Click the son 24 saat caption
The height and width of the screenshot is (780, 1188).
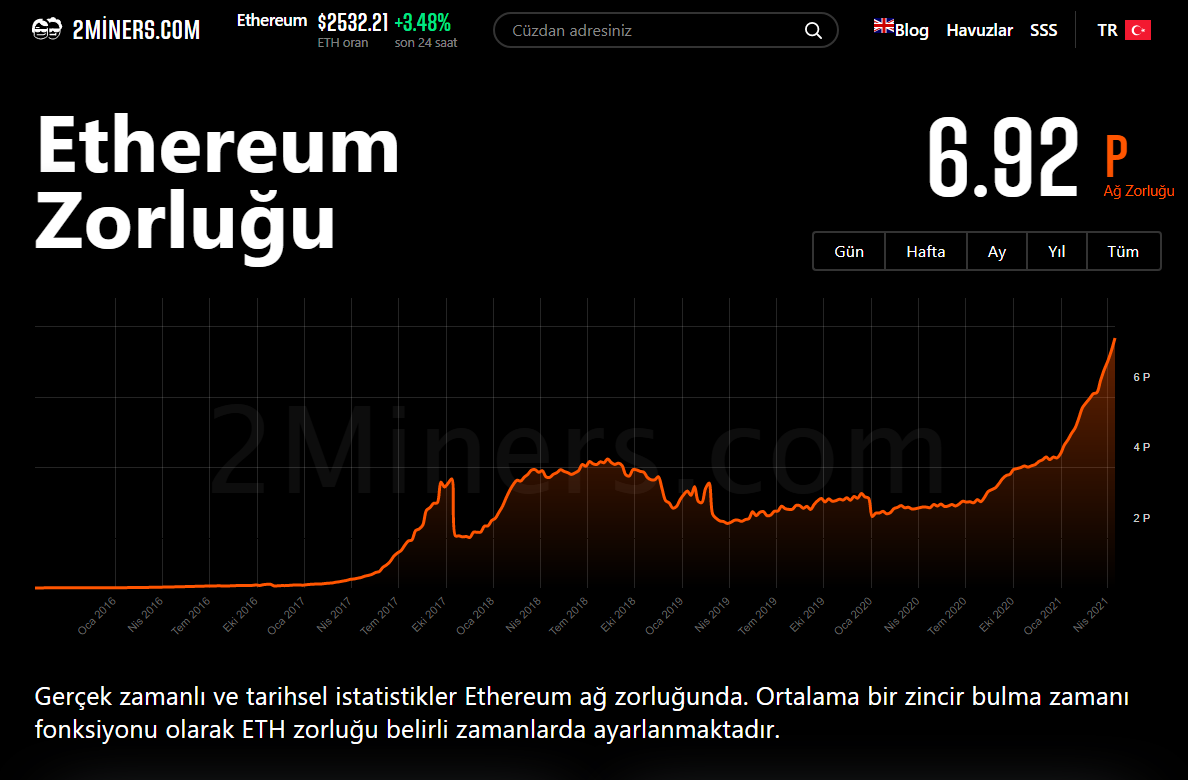(x=426, y=43)
